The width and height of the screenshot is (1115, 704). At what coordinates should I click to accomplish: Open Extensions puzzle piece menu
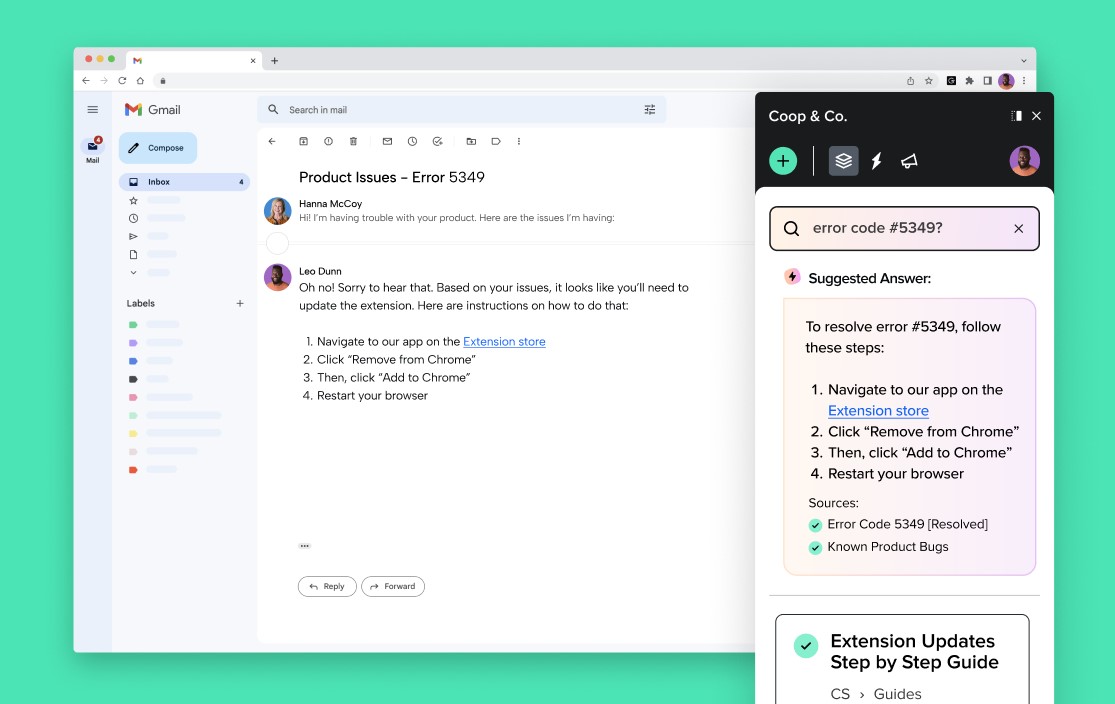(x=969, y=80)
